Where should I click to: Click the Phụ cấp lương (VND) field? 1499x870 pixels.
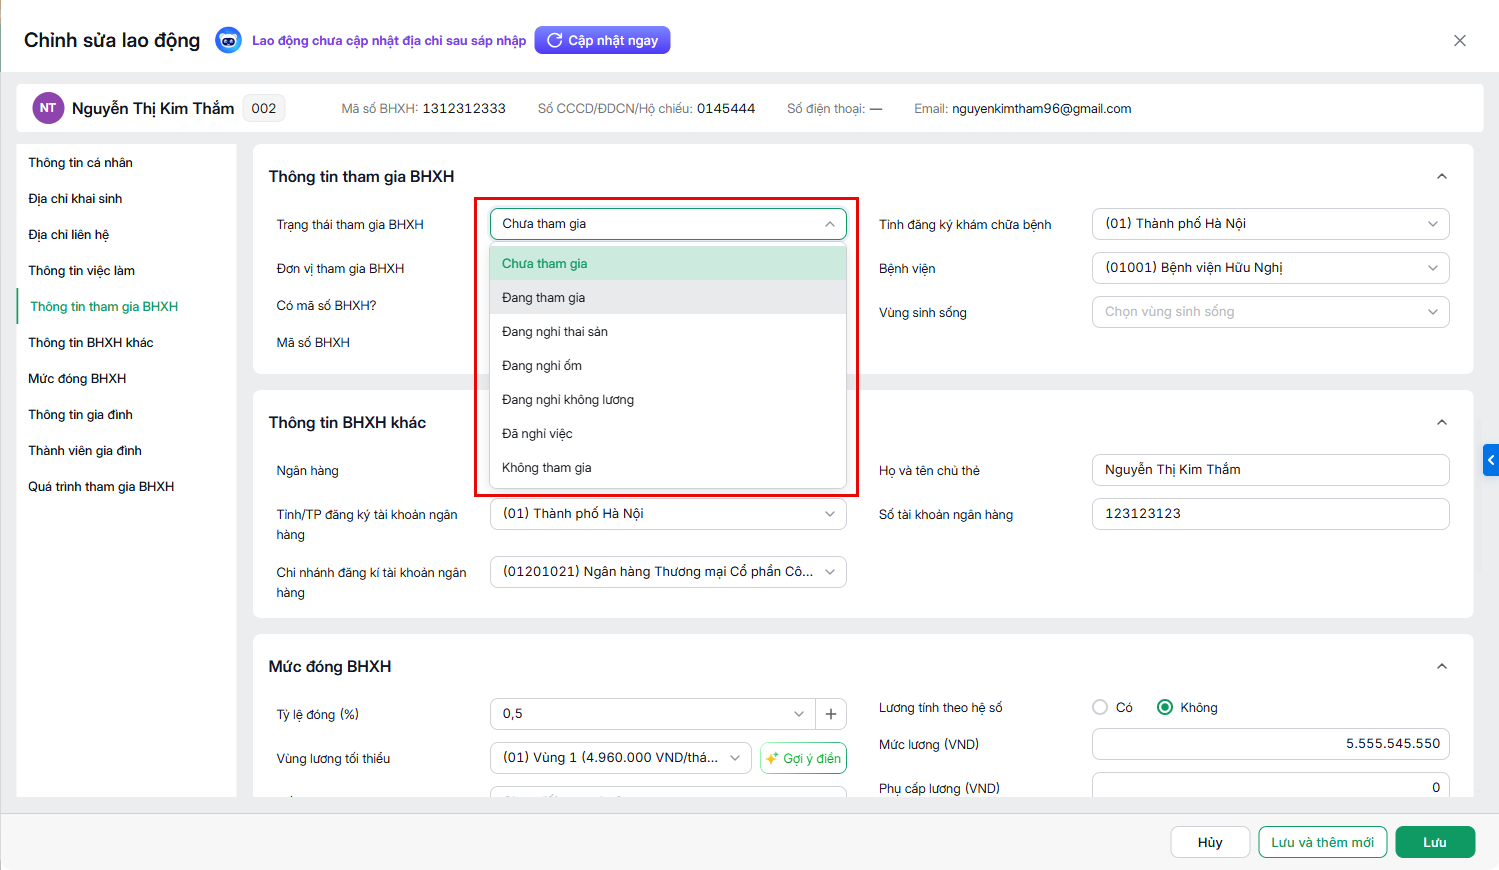1270,786
